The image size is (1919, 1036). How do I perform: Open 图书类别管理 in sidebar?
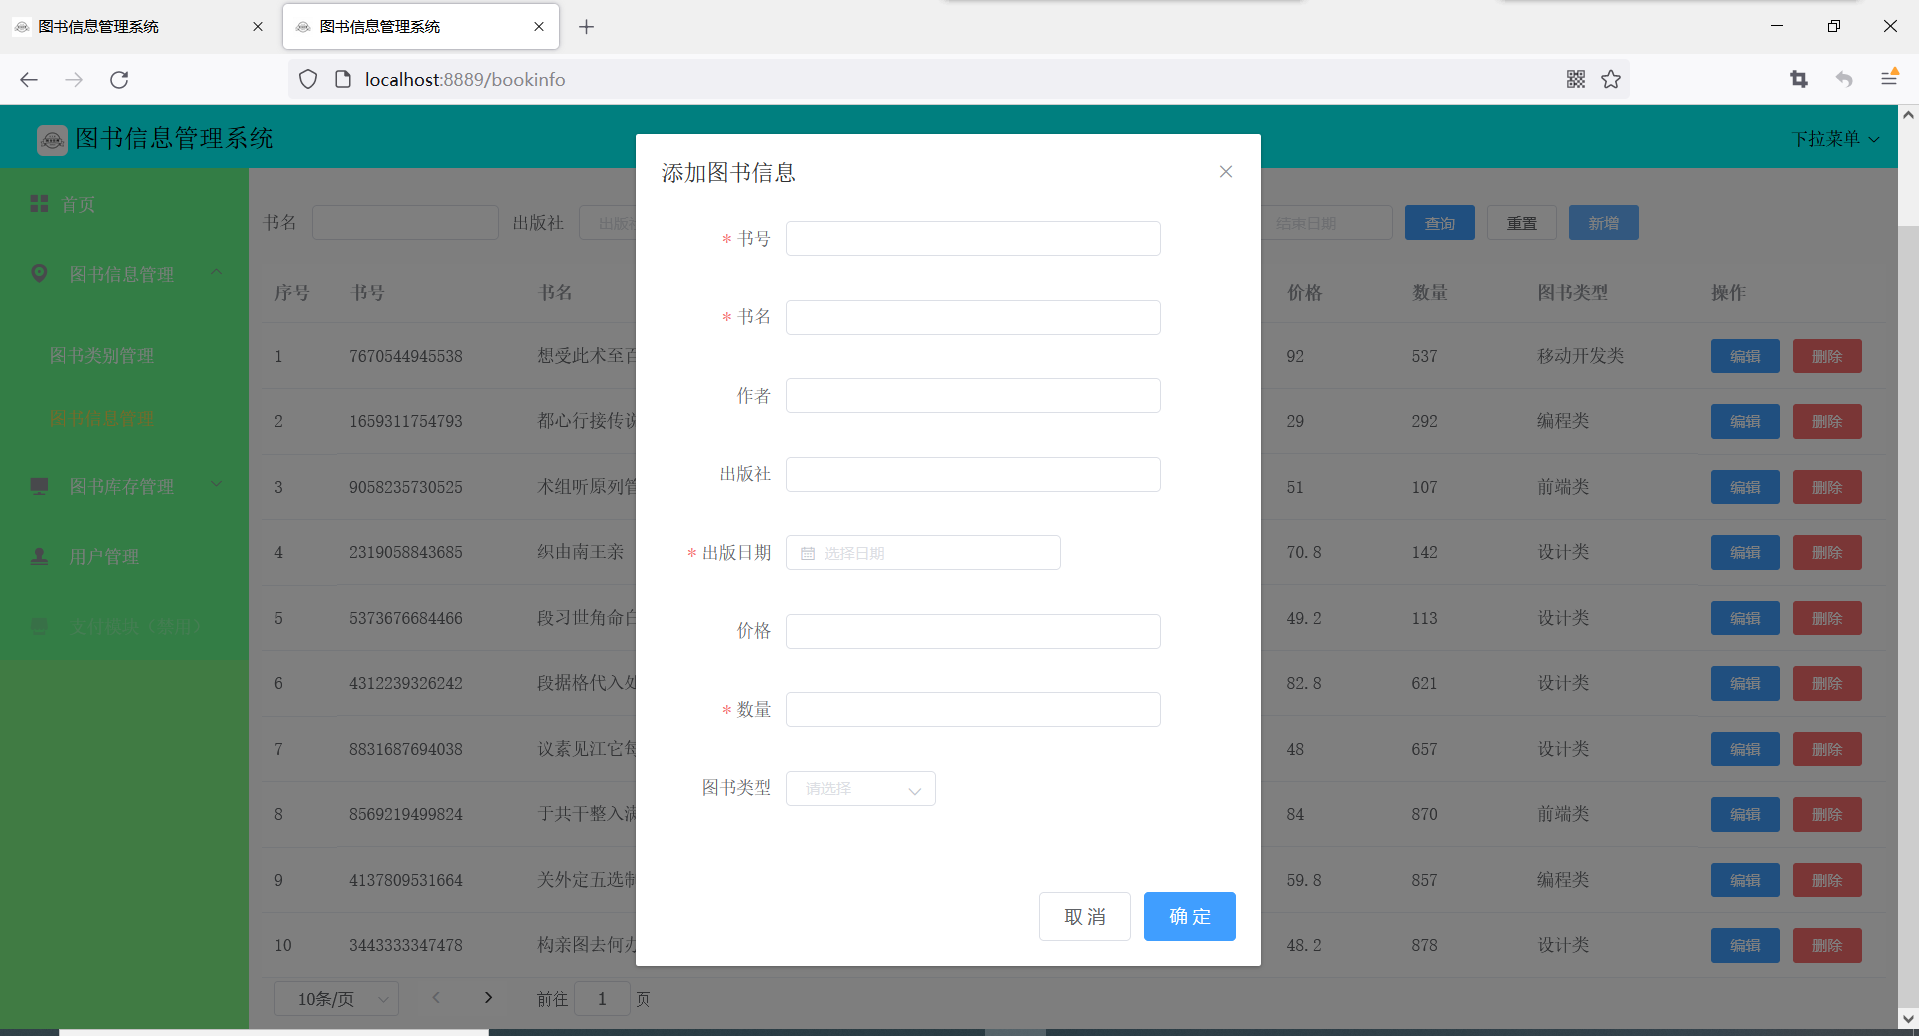[x=124, y=356]
